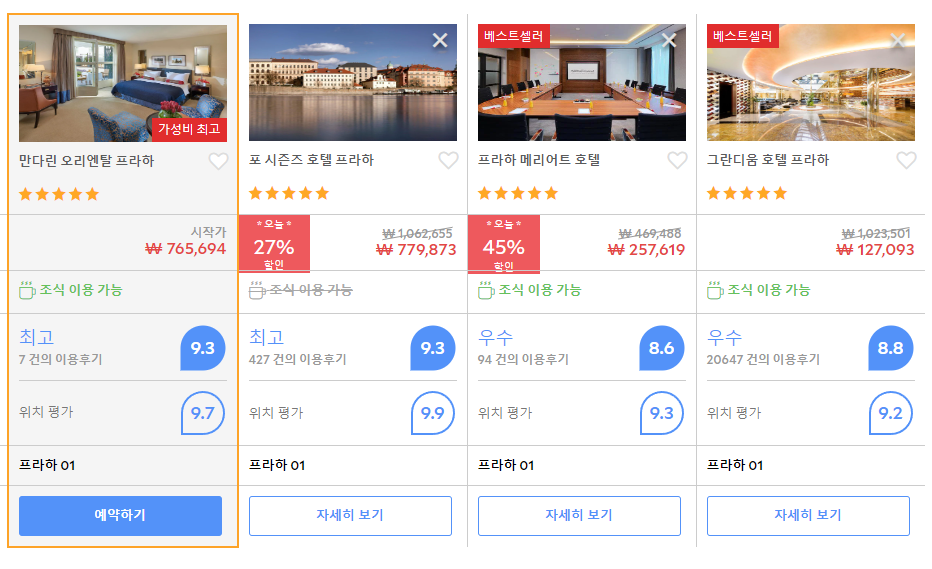Toggle heart for 포 시즌즈 호텔 프라하
Screen dimensions: 932x569
pos(448,161)
